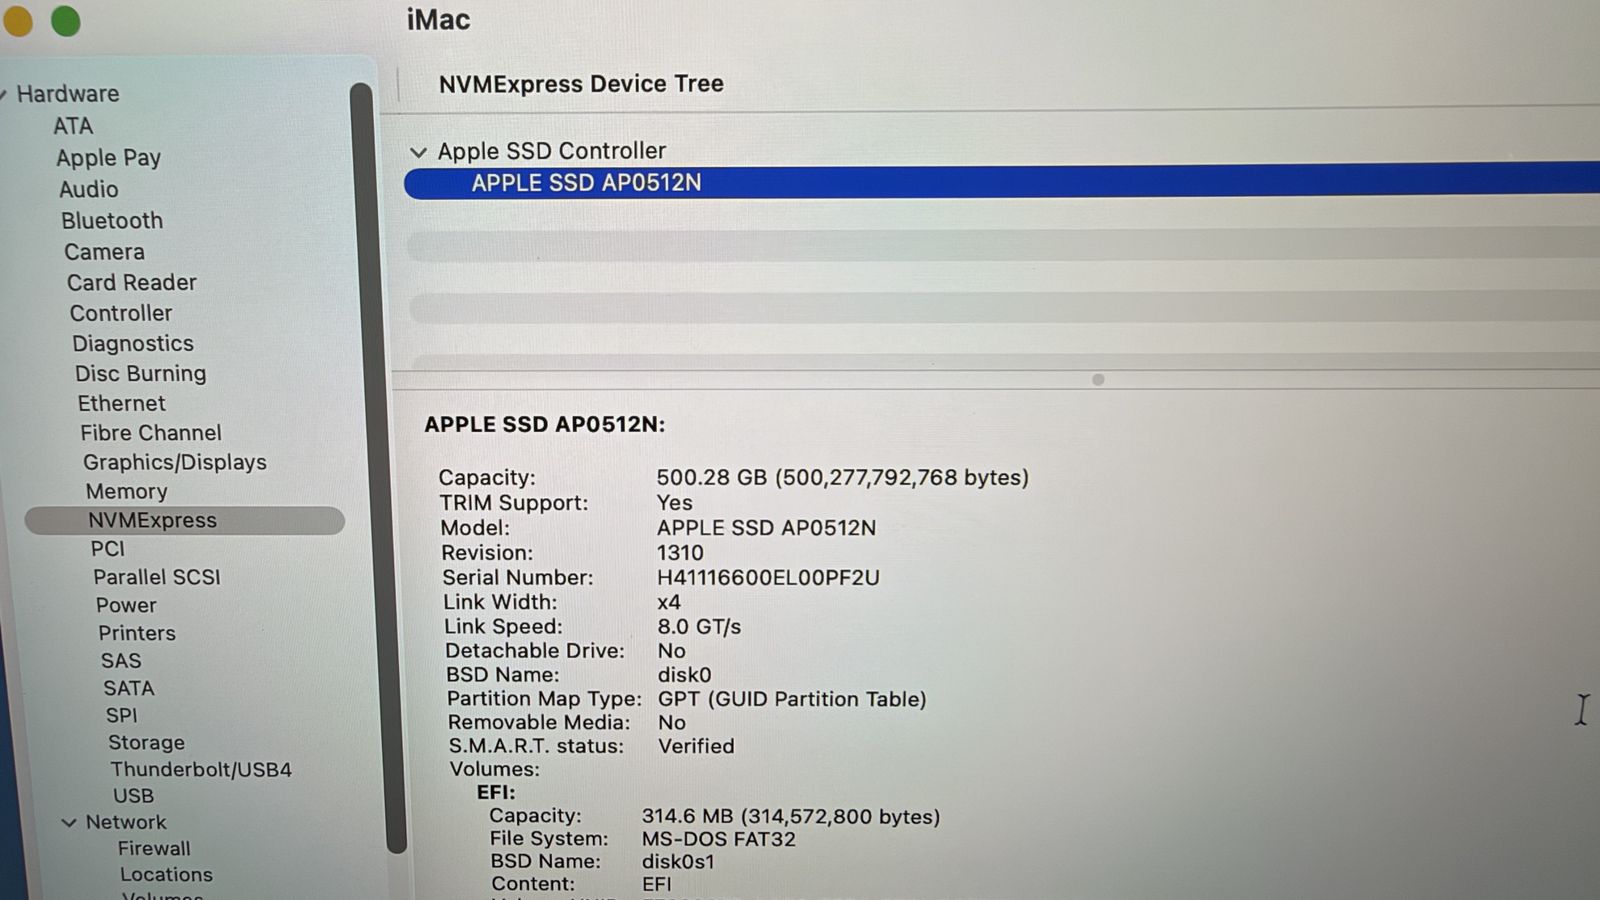The height and width of the screenshot is (900, 1600).
Task: Open the Apple Pay entry
Action: coord(108,158)
